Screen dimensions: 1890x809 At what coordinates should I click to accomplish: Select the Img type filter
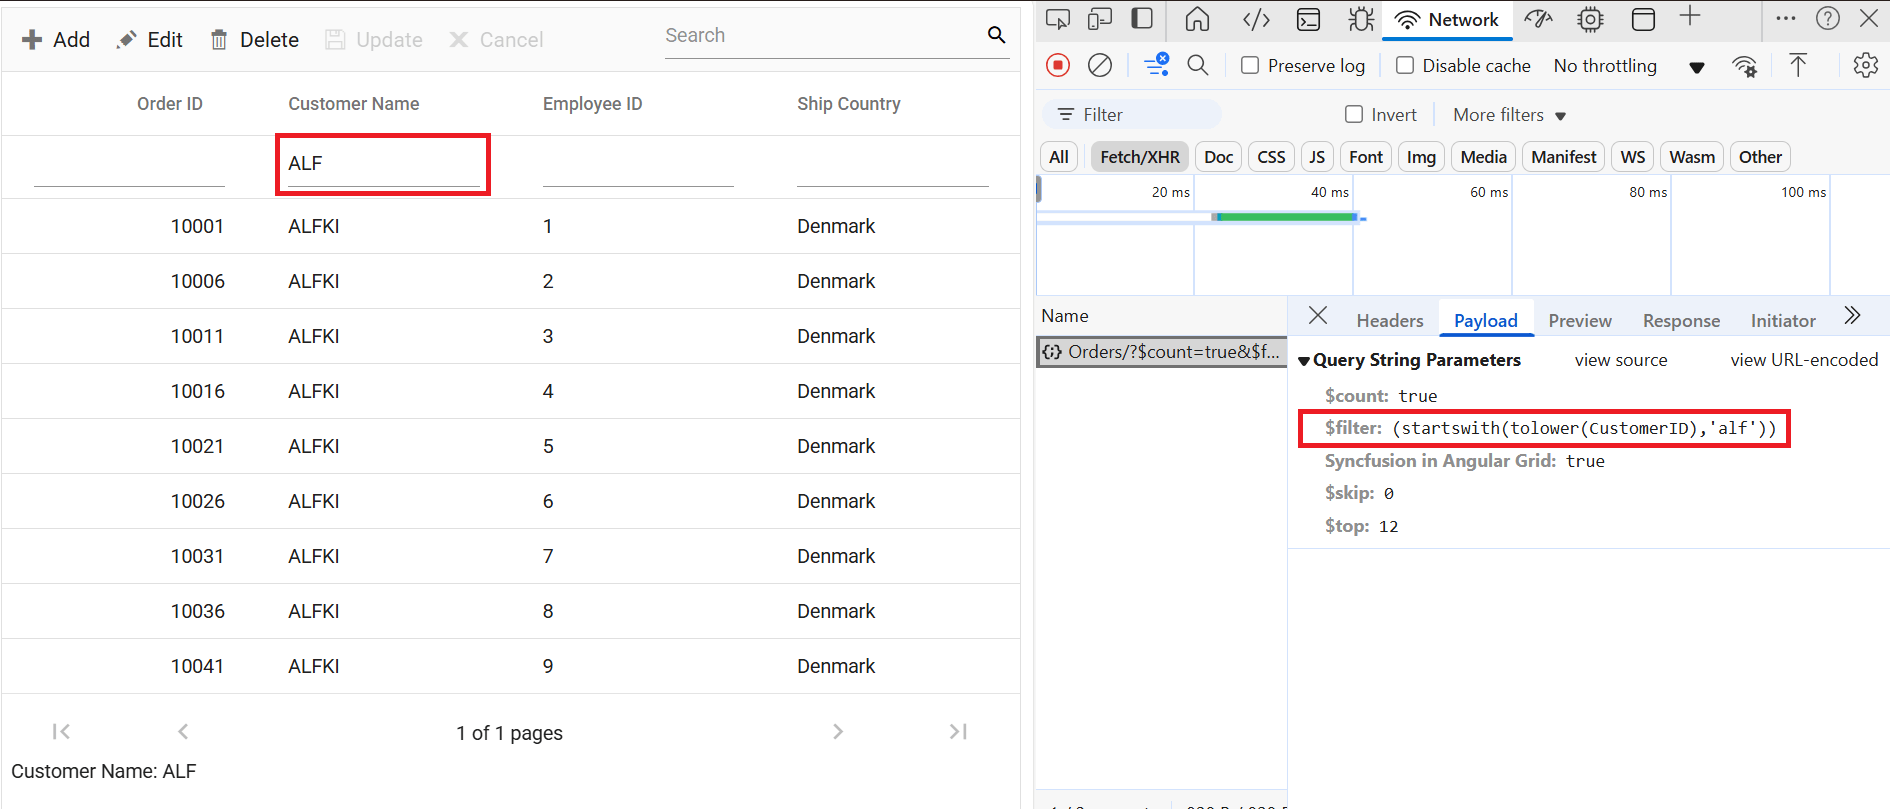(1421, 157)
